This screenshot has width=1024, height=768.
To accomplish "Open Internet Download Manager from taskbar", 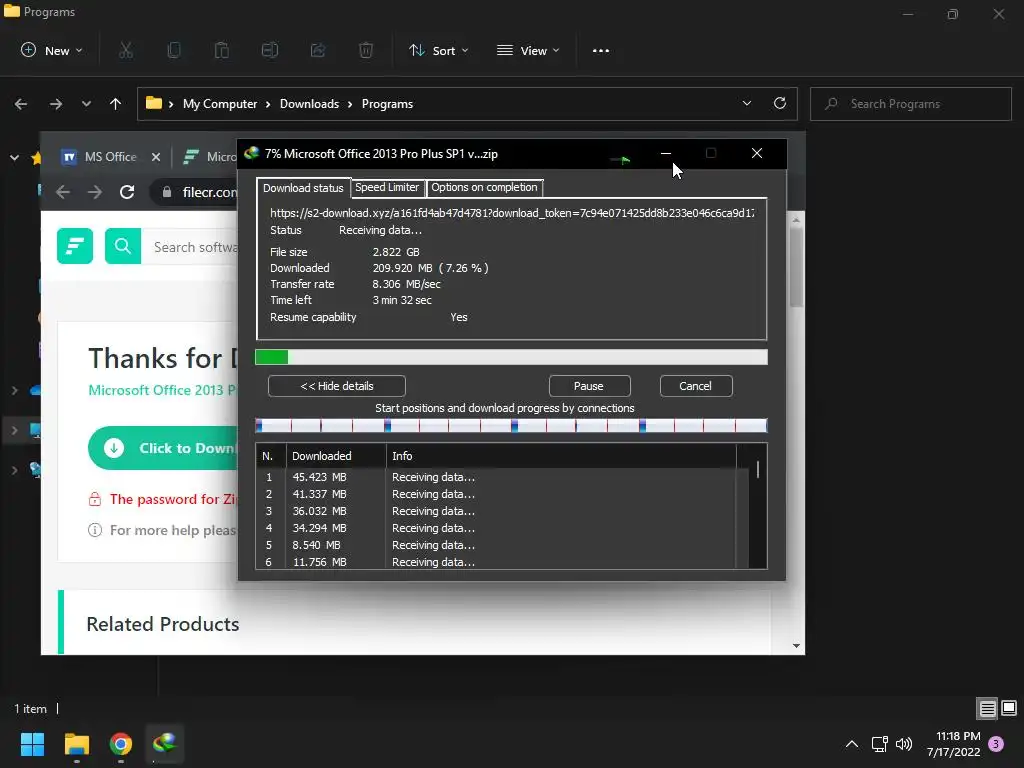I will 165,744.
